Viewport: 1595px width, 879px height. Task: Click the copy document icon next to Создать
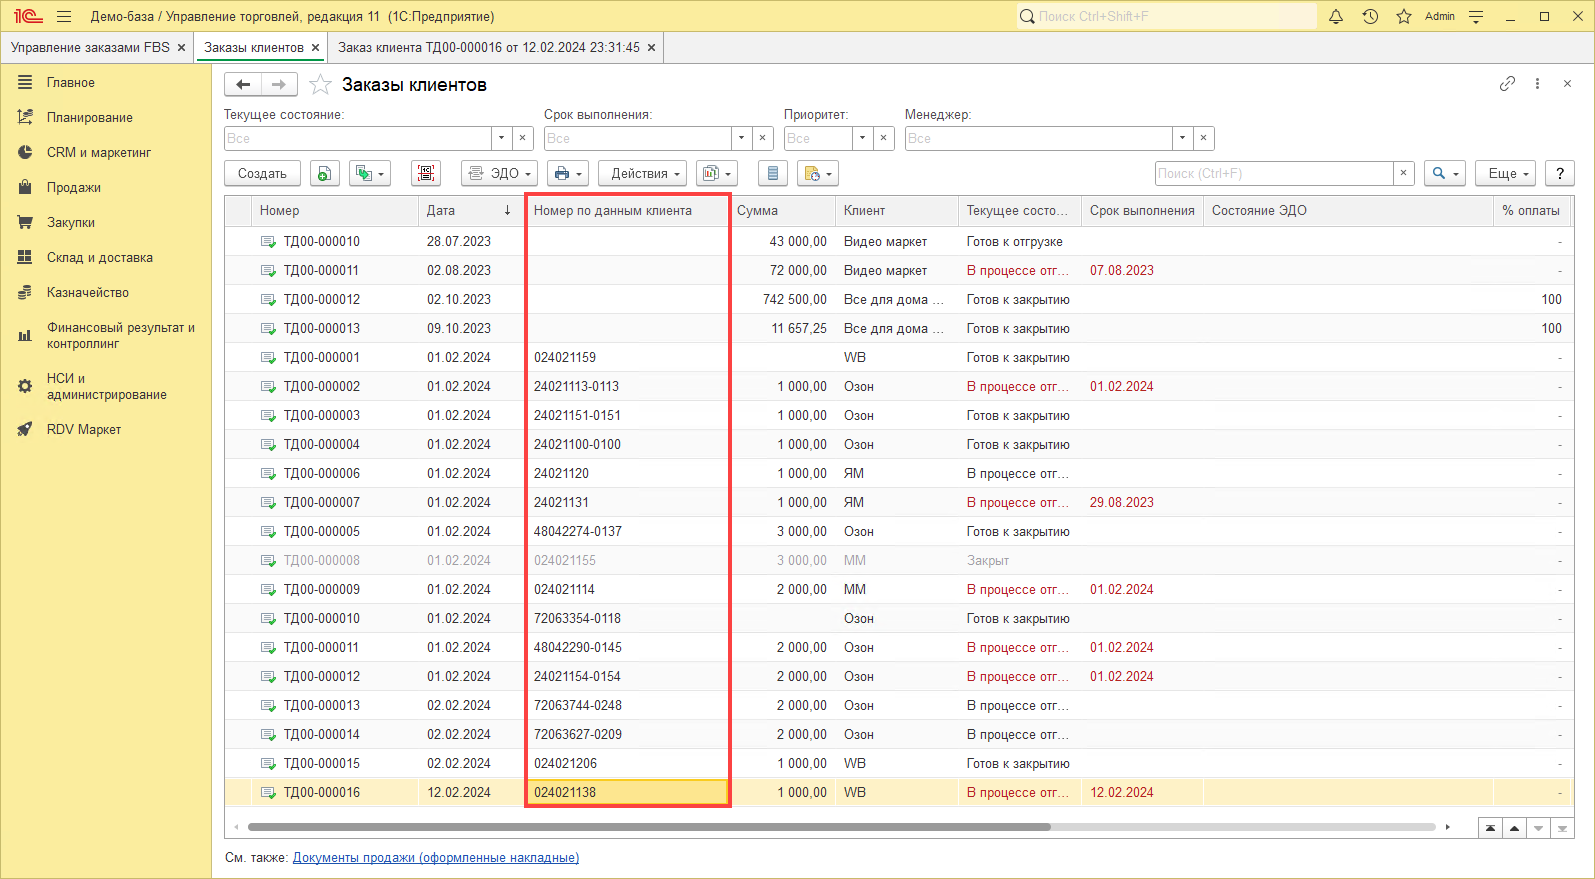pyautogui.click(x=324, y=174)
